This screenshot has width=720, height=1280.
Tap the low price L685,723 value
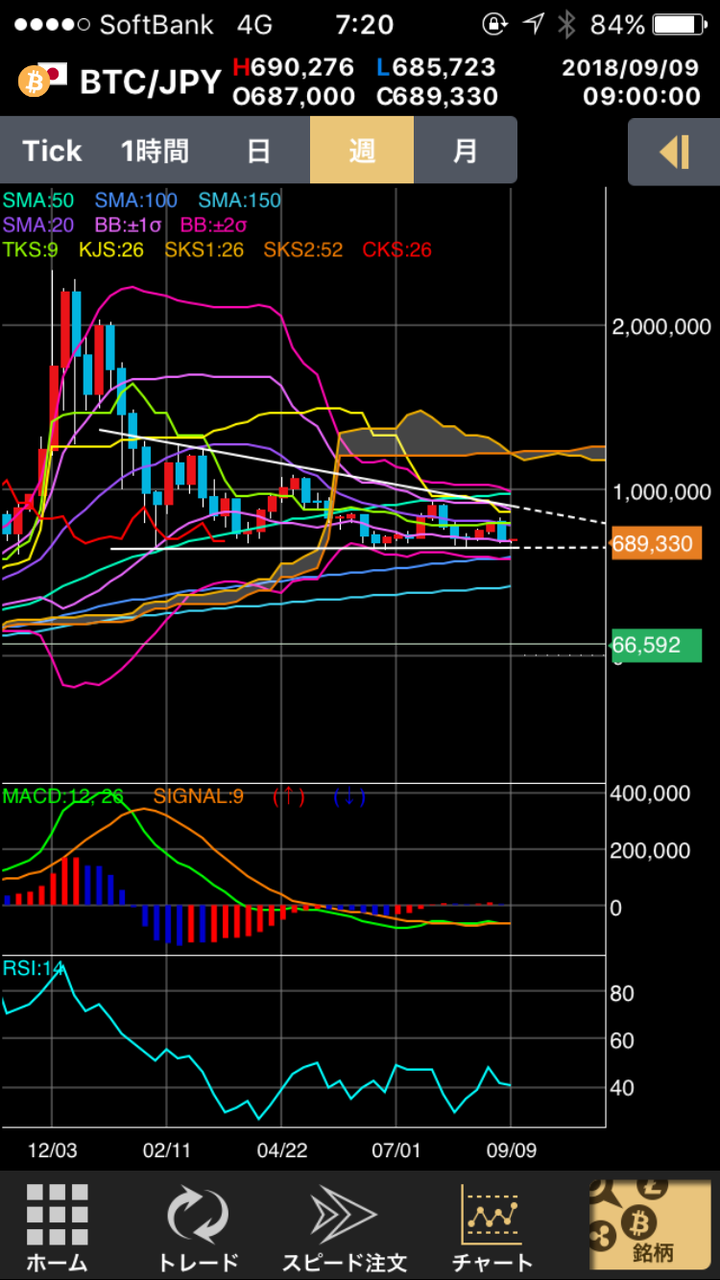tap(436, 67)
